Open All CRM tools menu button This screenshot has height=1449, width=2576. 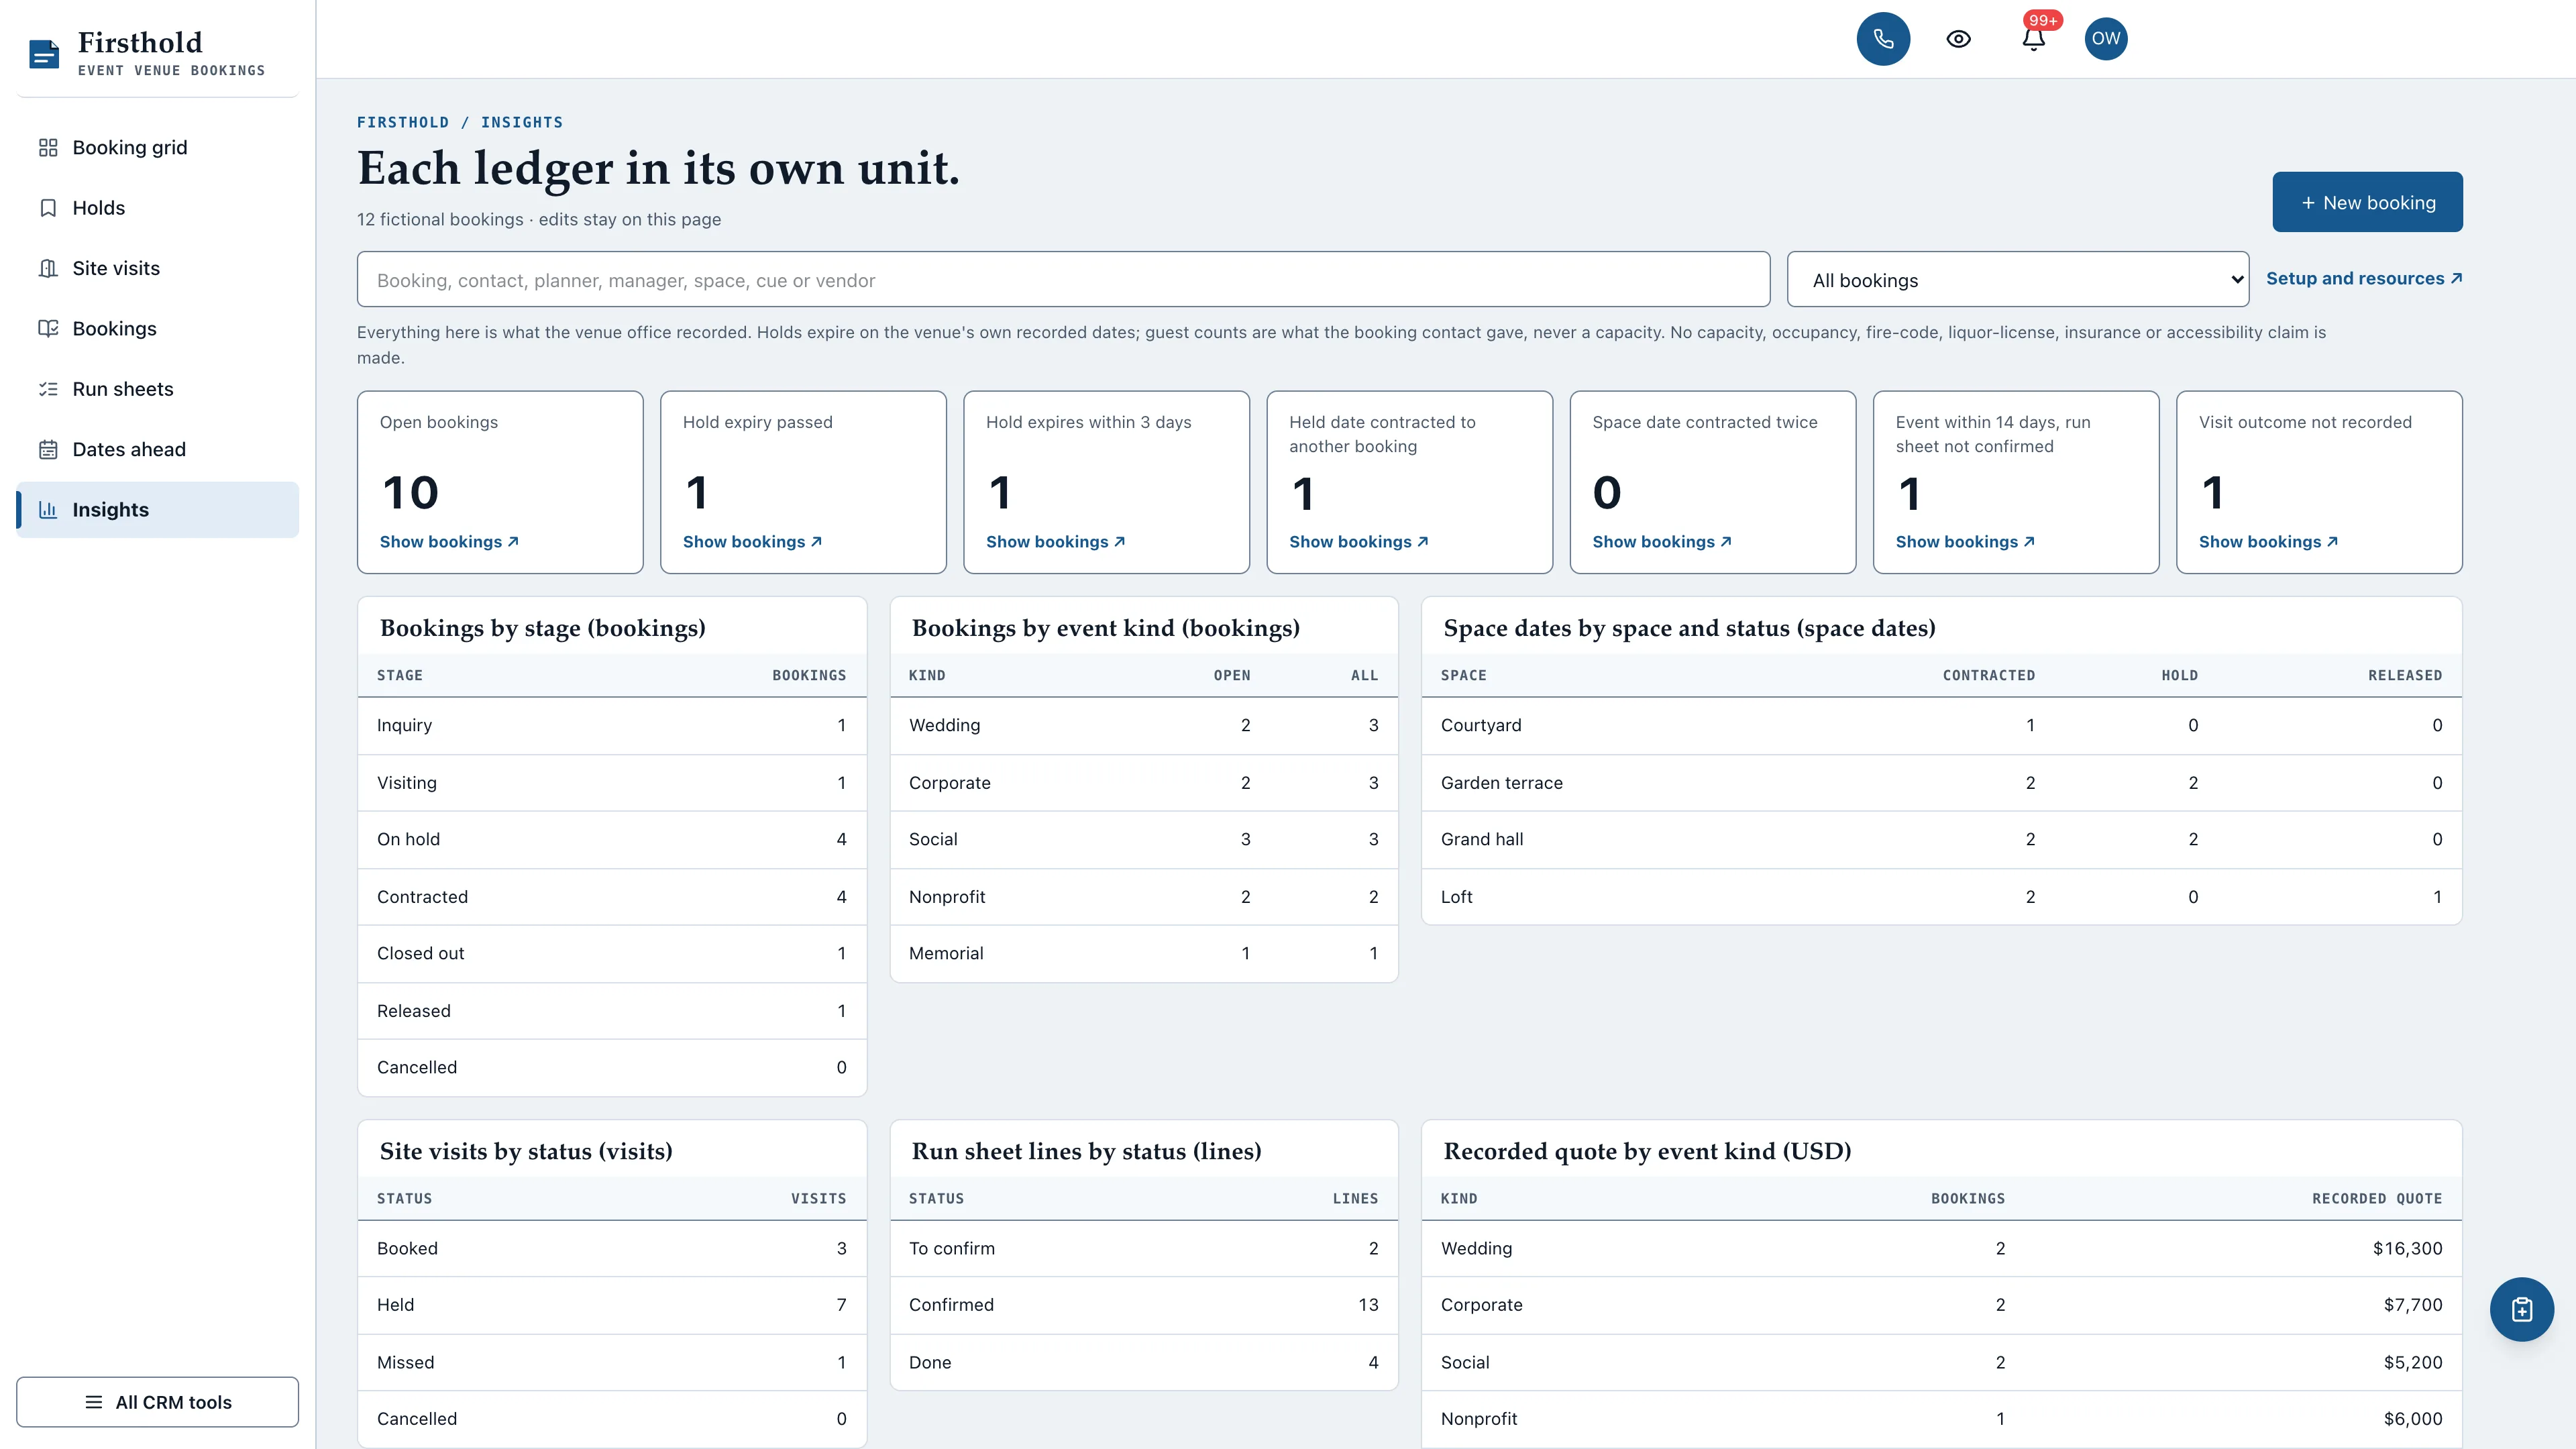tap(157, 1402)
